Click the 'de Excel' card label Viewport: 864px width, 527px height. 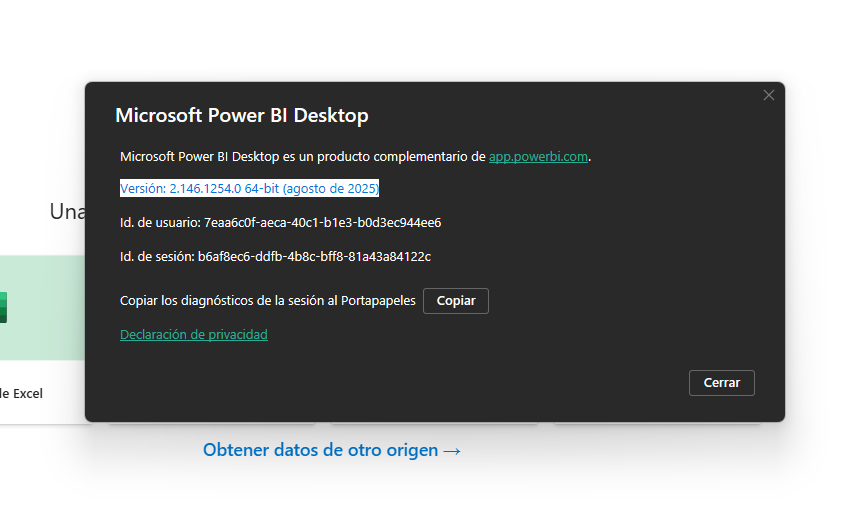(x=22, y=393)
